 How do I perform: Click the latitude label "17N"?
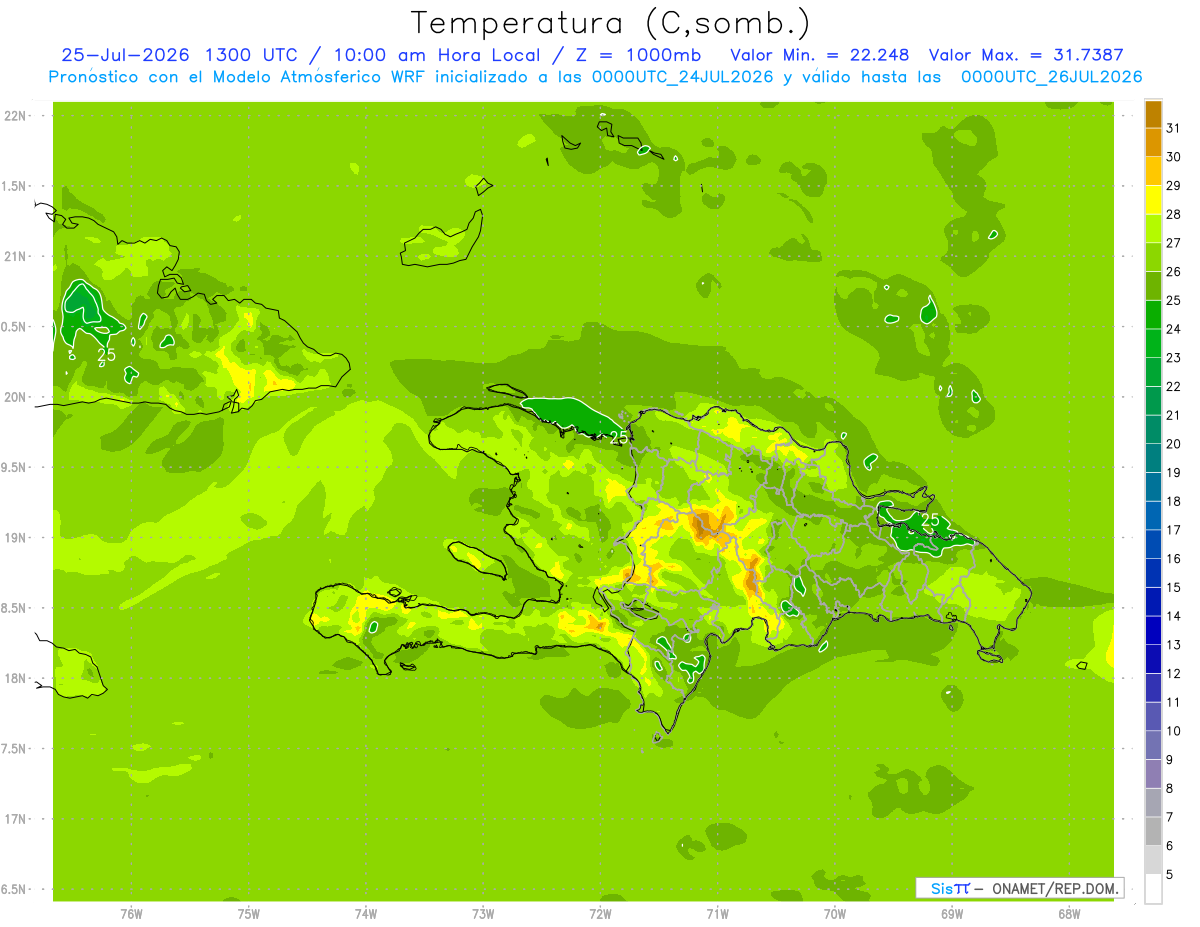pos(15,819)
